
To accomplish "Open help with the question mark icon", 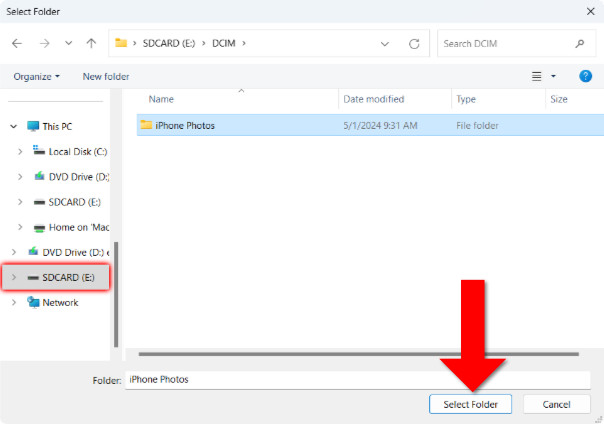I will pyautogui.click(x=586, y=76).
